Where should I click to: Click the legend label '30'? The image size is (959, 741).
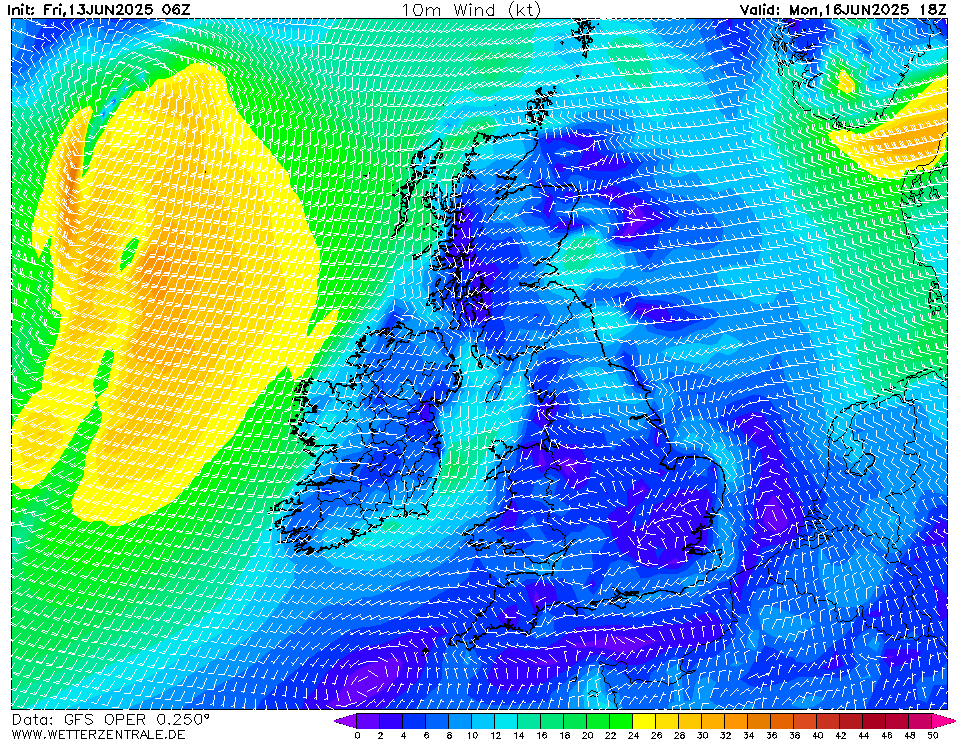pos(702,735)
